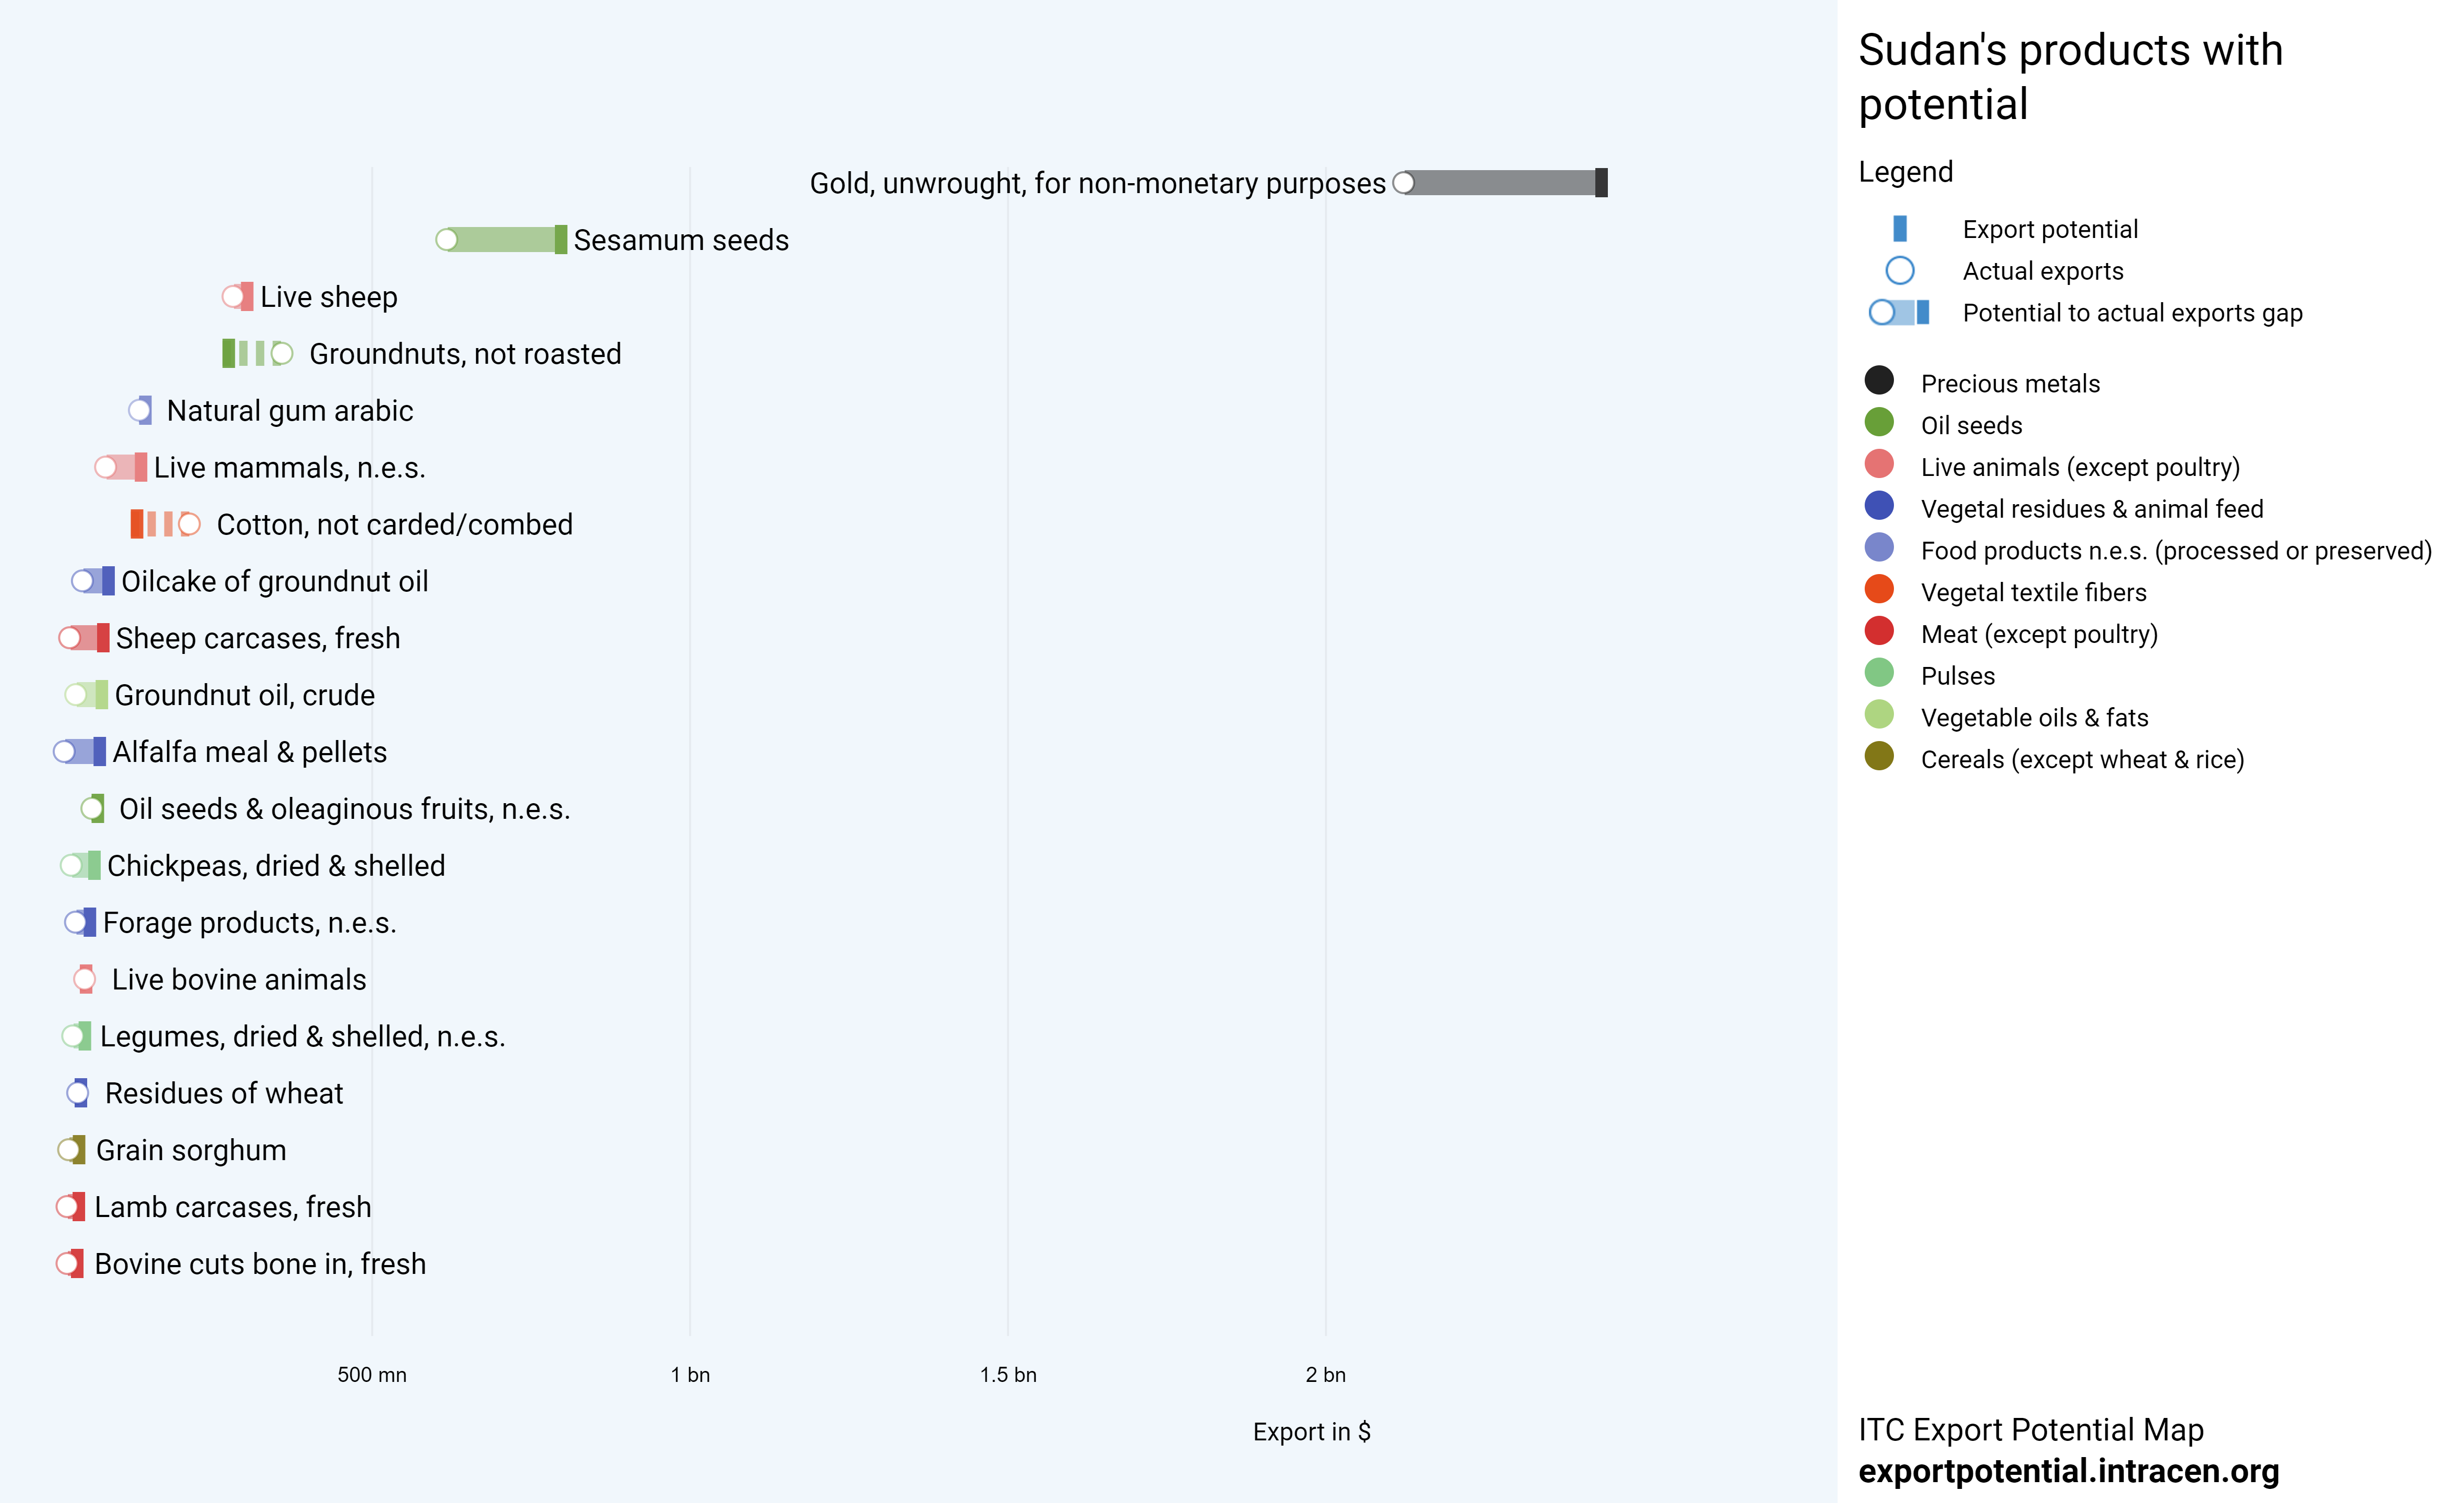Image resolution: width=2464 pixels, height=1503 pixels.
Task: Click Oilcake of groundnut oil label
Action: (275, 582)
